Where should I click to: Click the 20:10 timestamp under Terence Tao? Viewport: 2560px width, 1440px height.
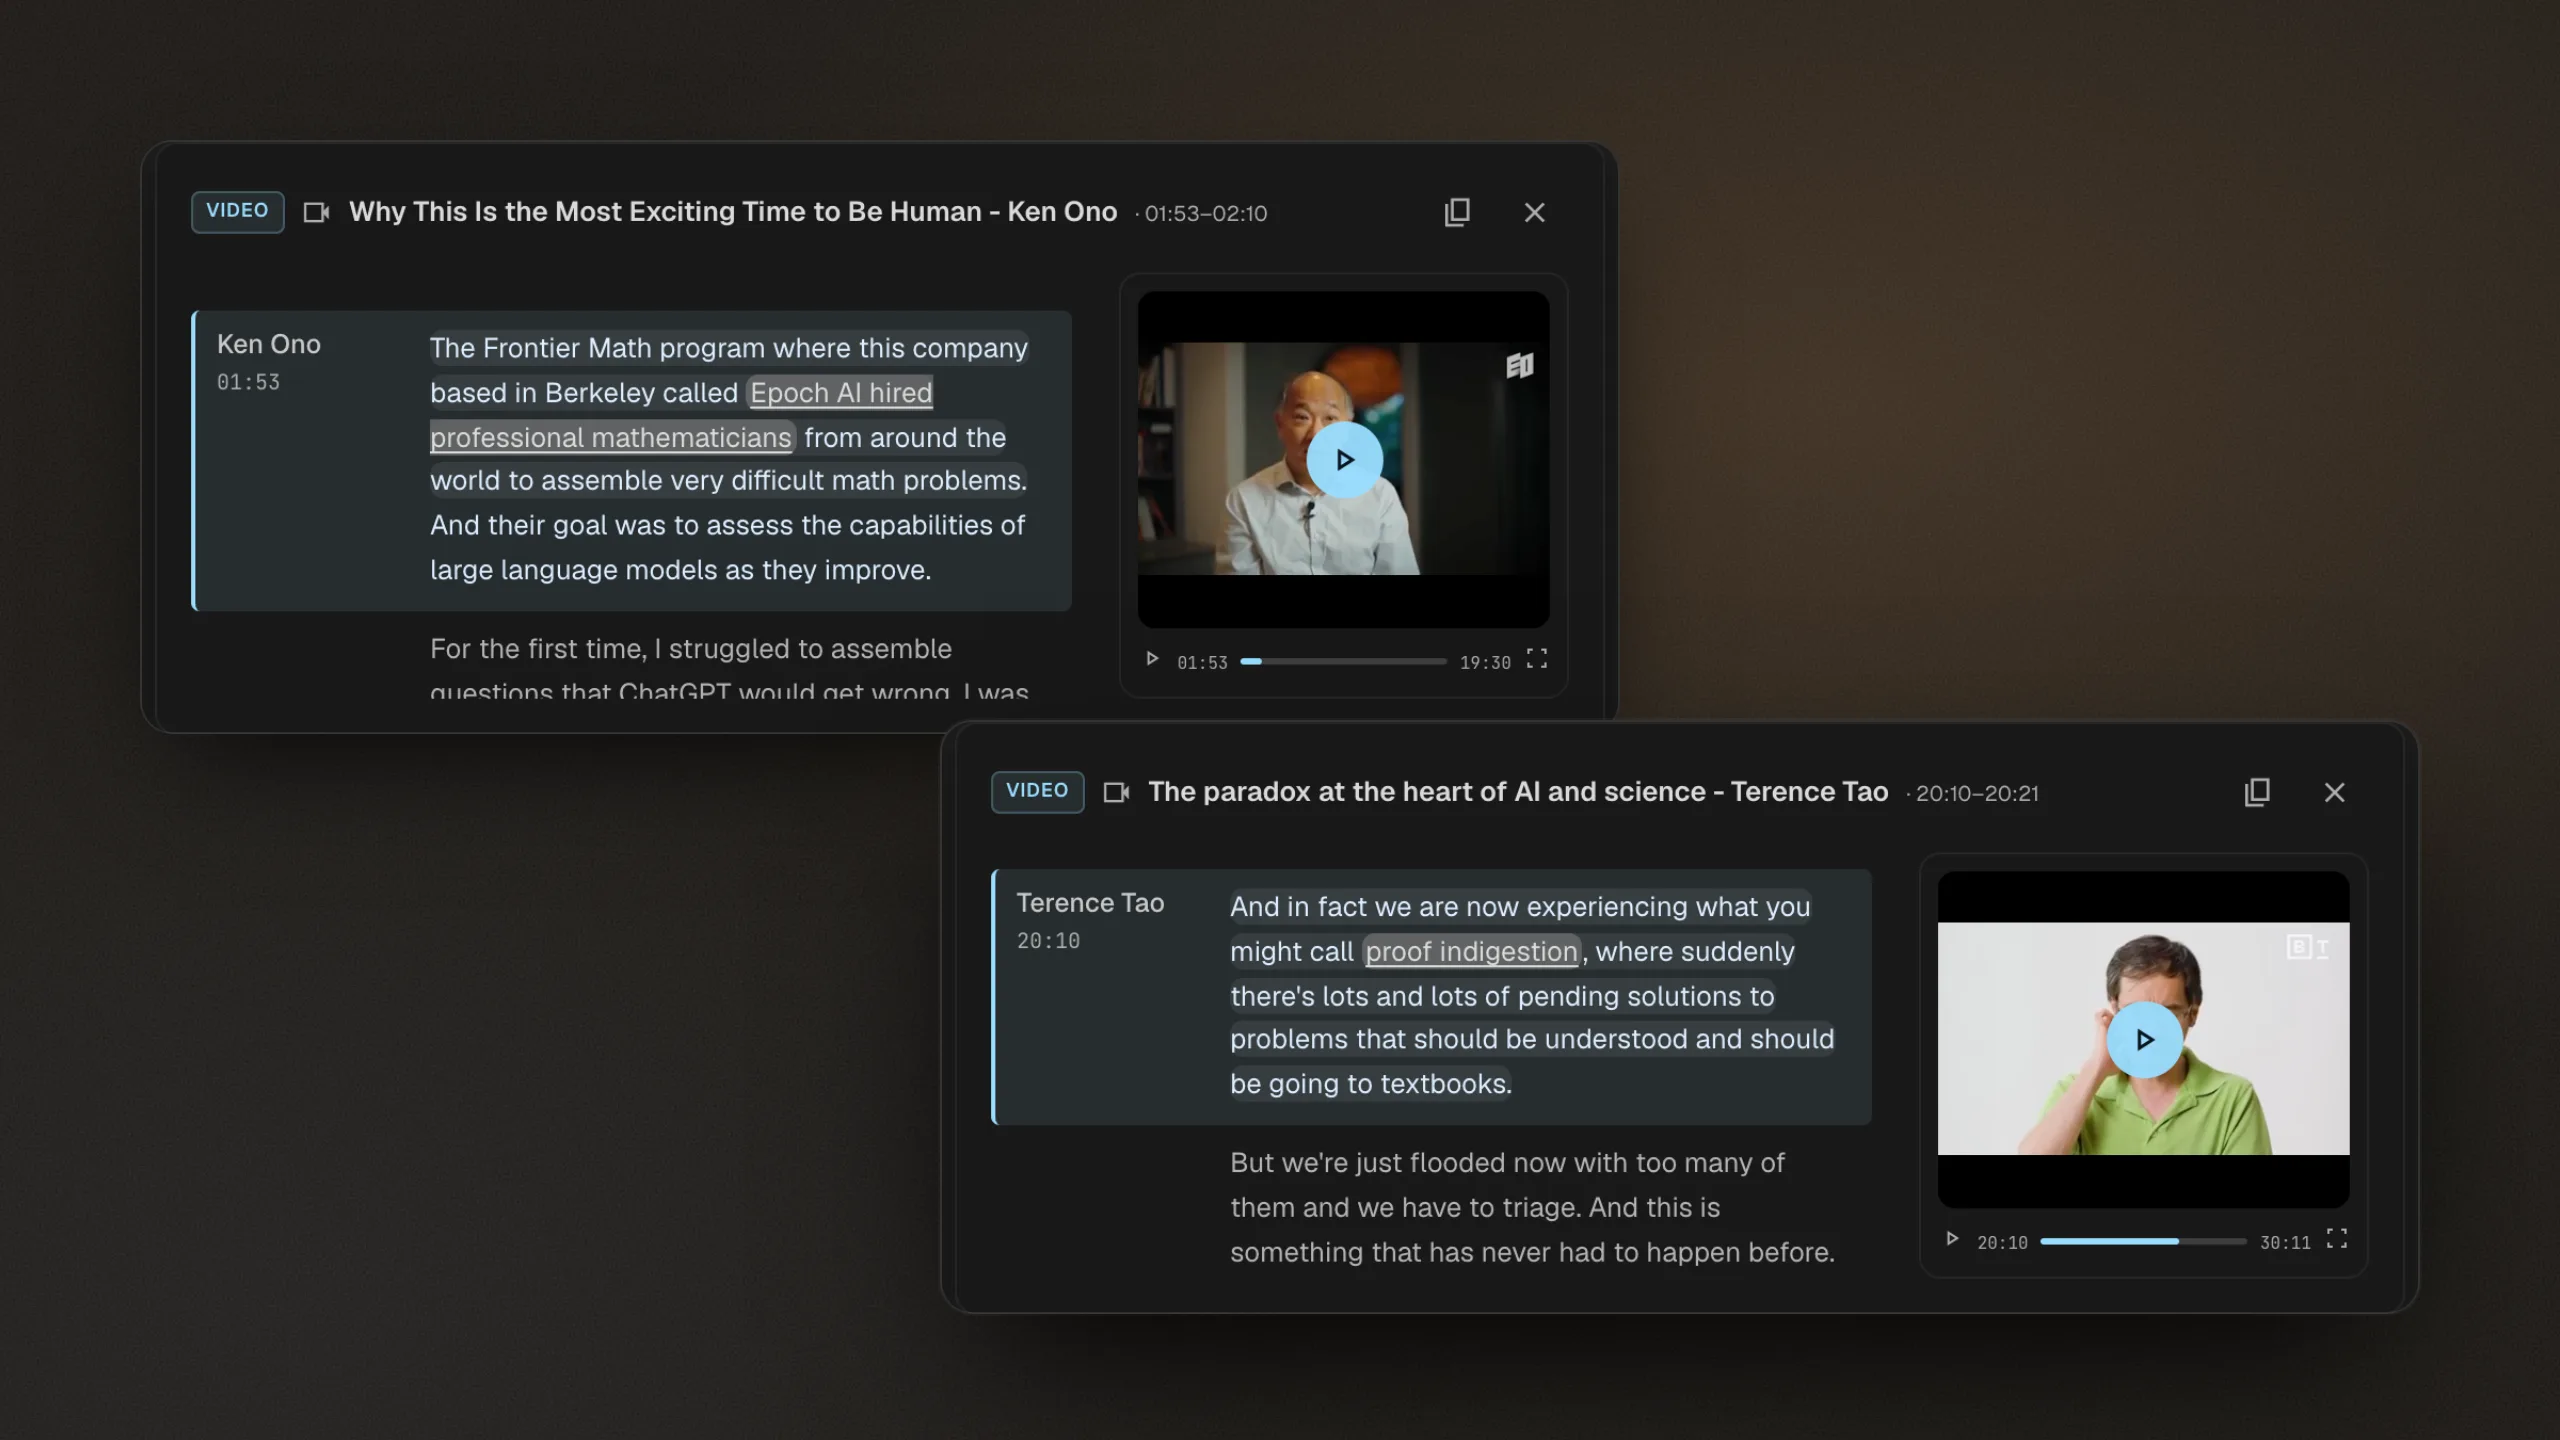point(1048,941)
